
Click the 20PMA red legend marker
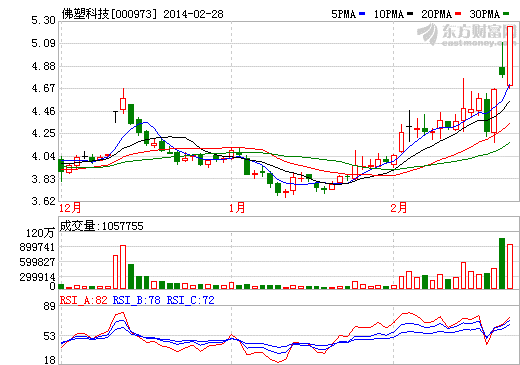pos(458,14)
